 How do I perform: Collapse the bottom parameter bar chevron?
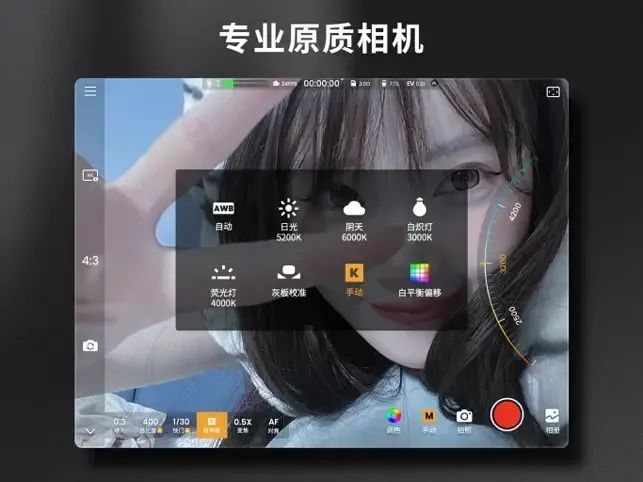click(x=90, y=431)
